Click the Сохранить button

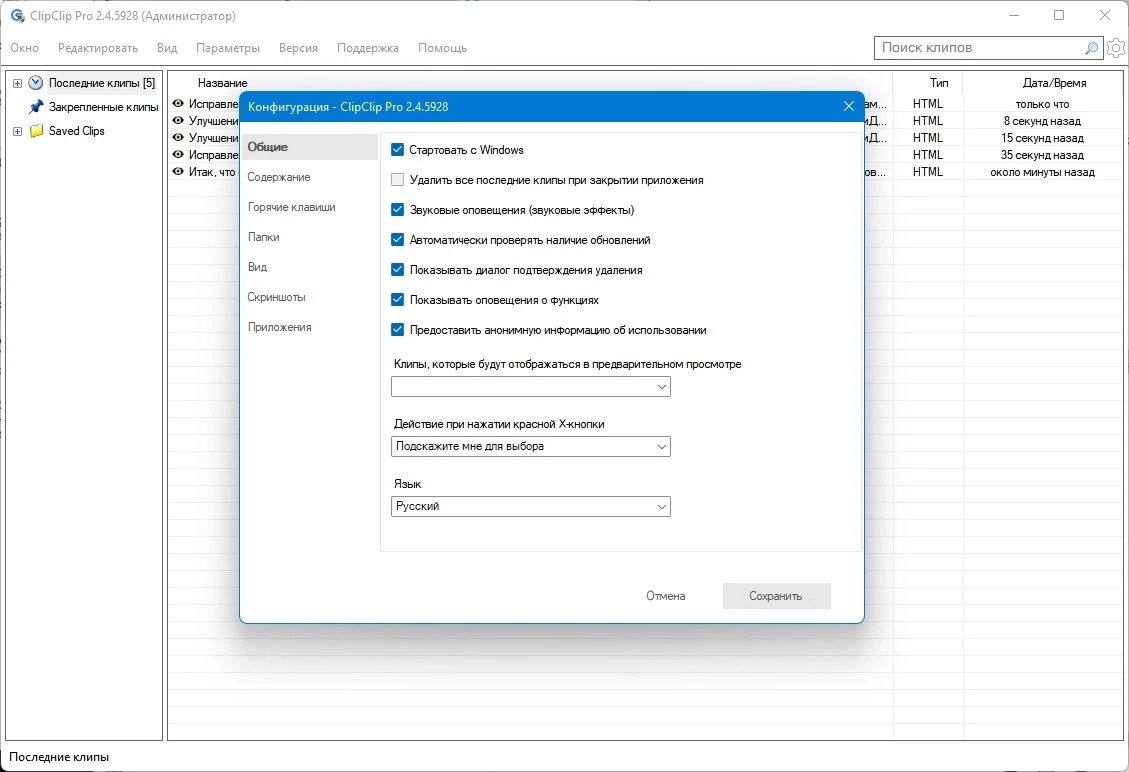click(x=776, y=596)
